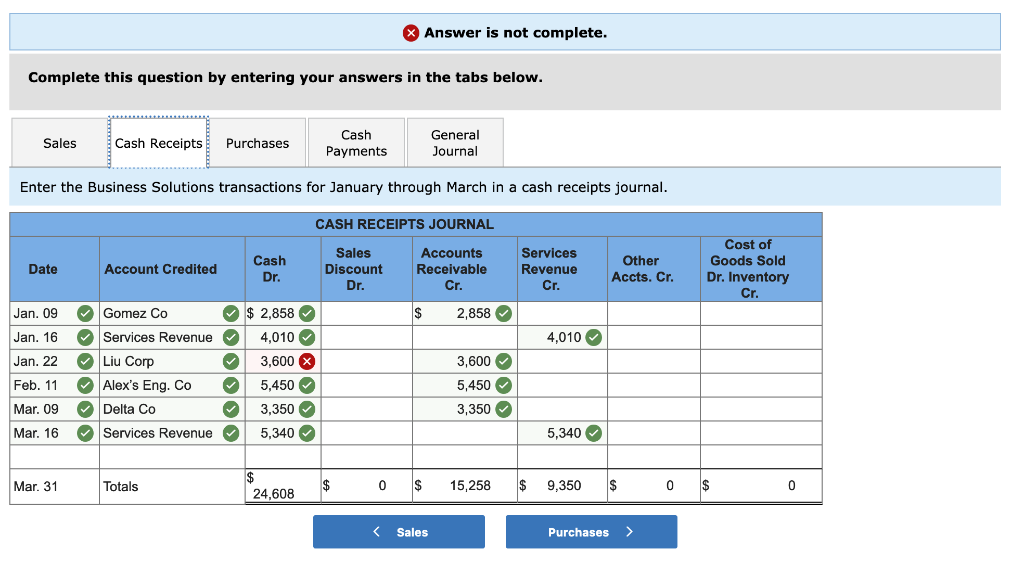Screen dimensions: 1024x562
Task: Click green checkmark next to 3,350 cash
Action: pos(307,409)
